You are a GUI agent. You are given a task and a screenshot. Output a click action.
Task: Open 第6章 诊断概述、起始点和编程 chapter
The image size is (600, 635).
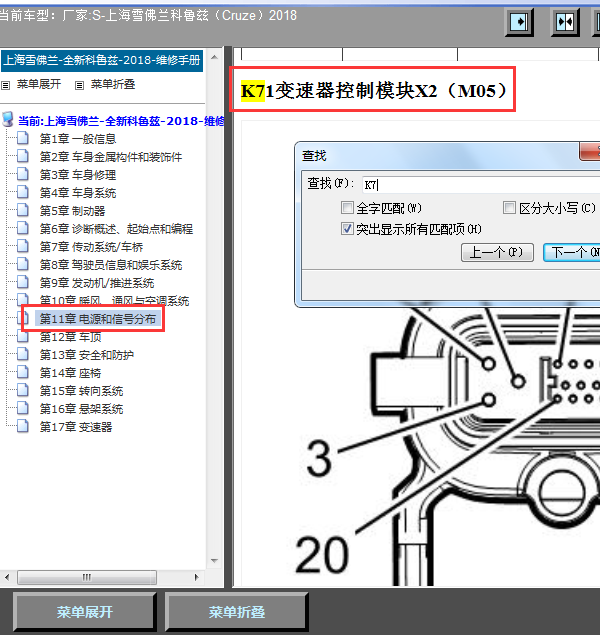[116, 229]
